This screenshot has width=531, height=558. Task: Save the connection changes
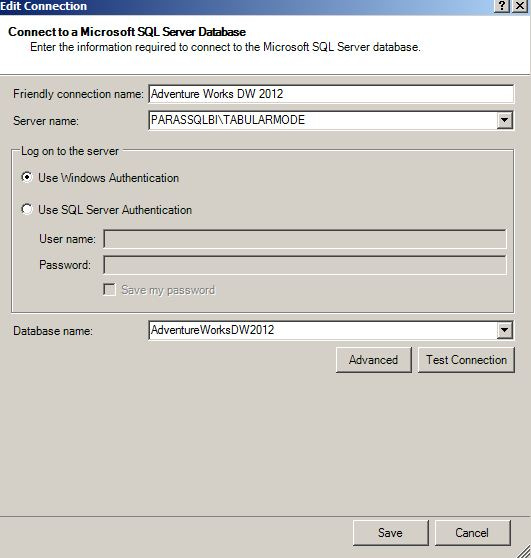(390, 533)
